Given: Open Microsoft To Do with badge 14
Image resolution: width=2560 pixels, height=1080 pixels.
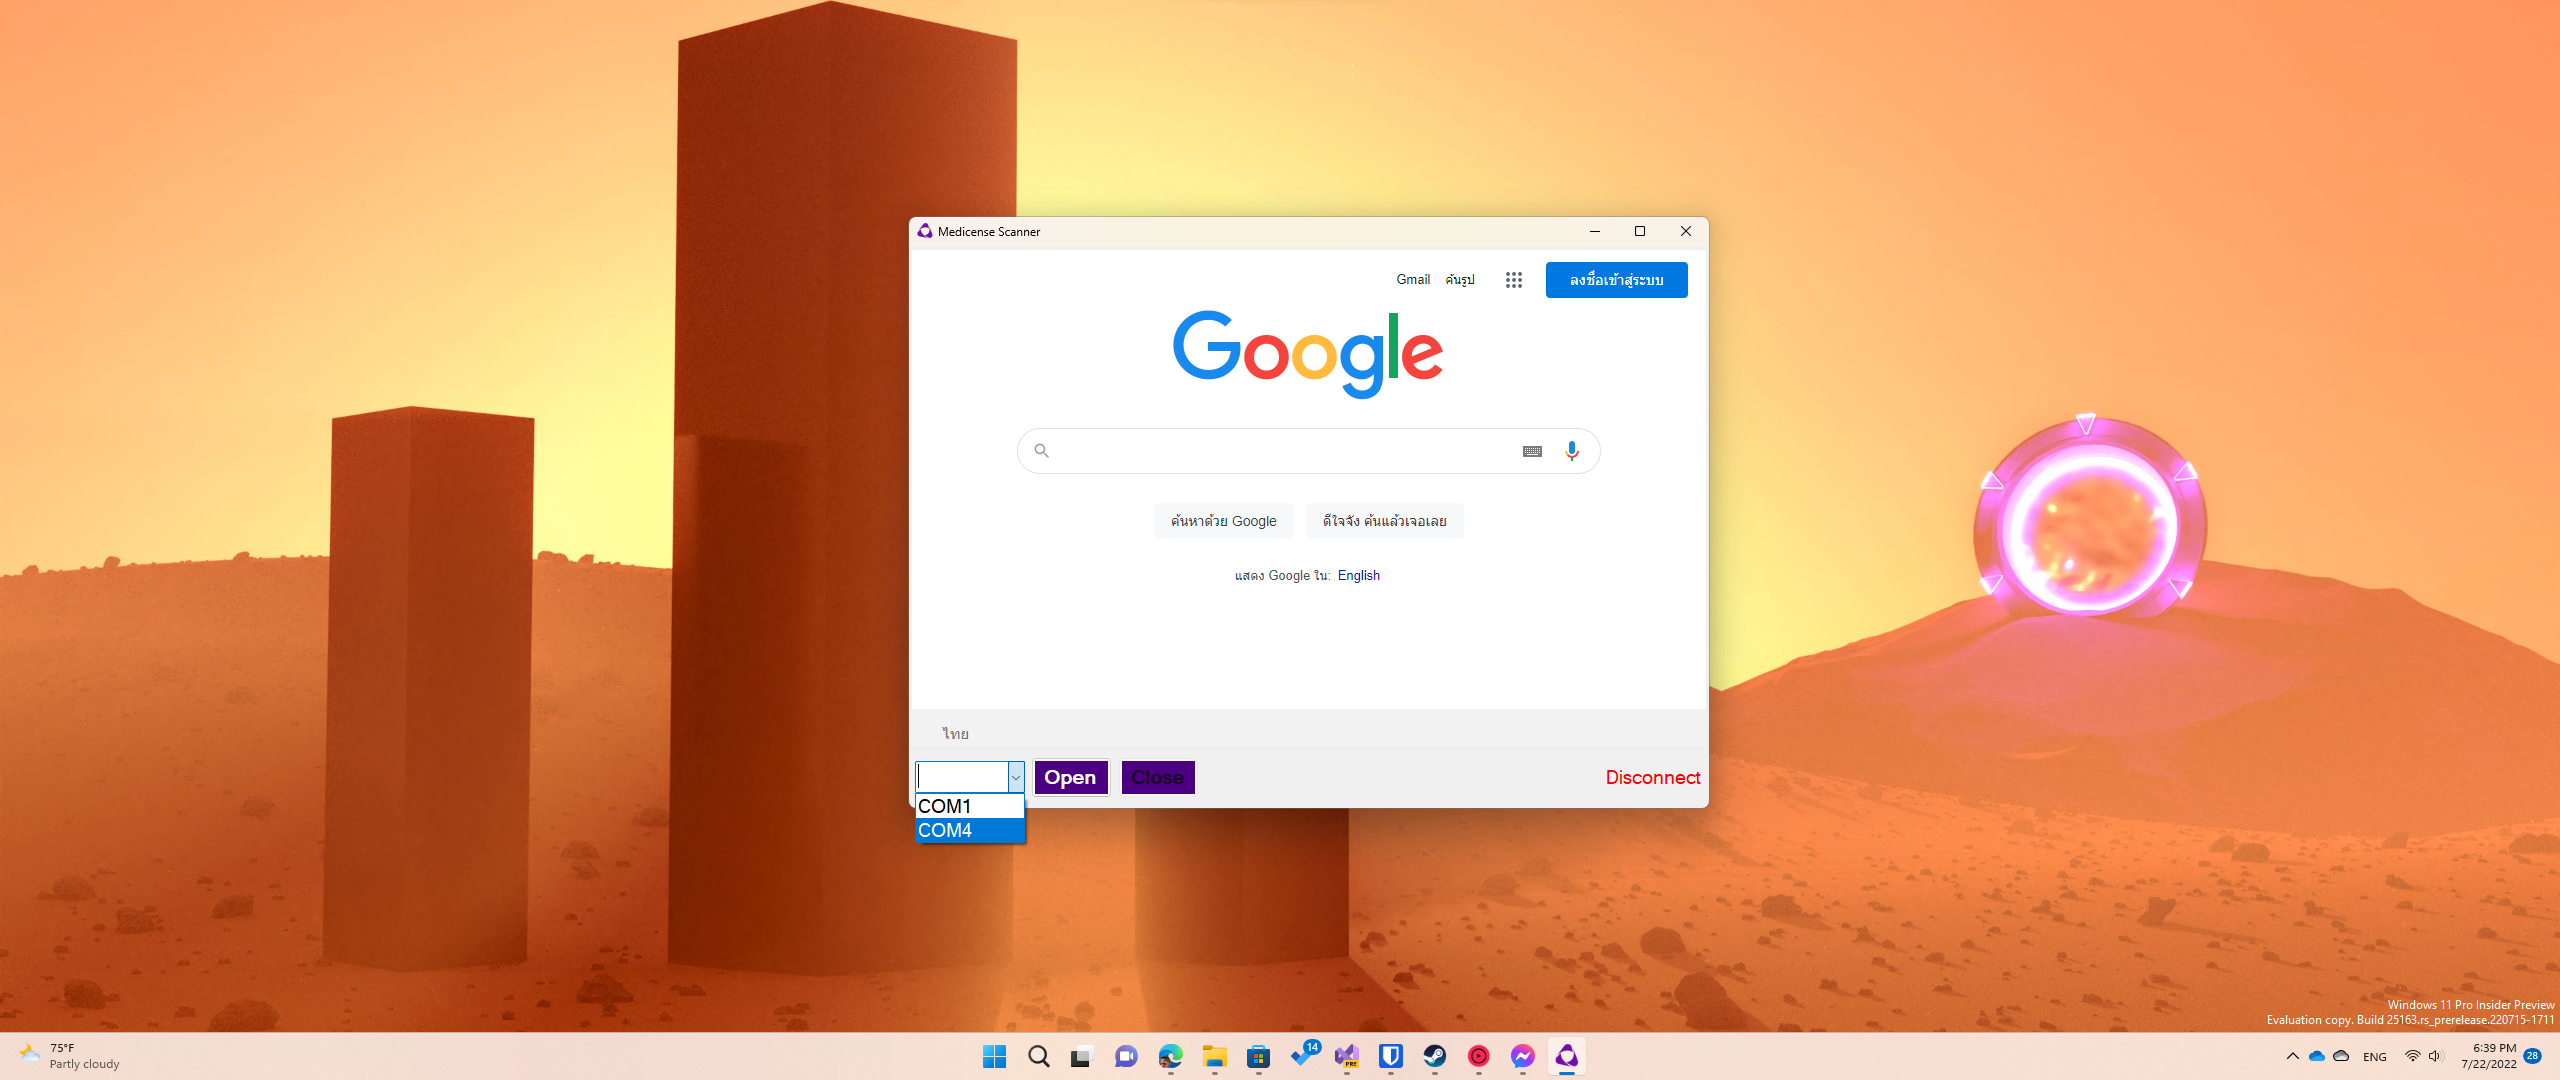Looking at the screenshot, I should click(1304, 1054).
